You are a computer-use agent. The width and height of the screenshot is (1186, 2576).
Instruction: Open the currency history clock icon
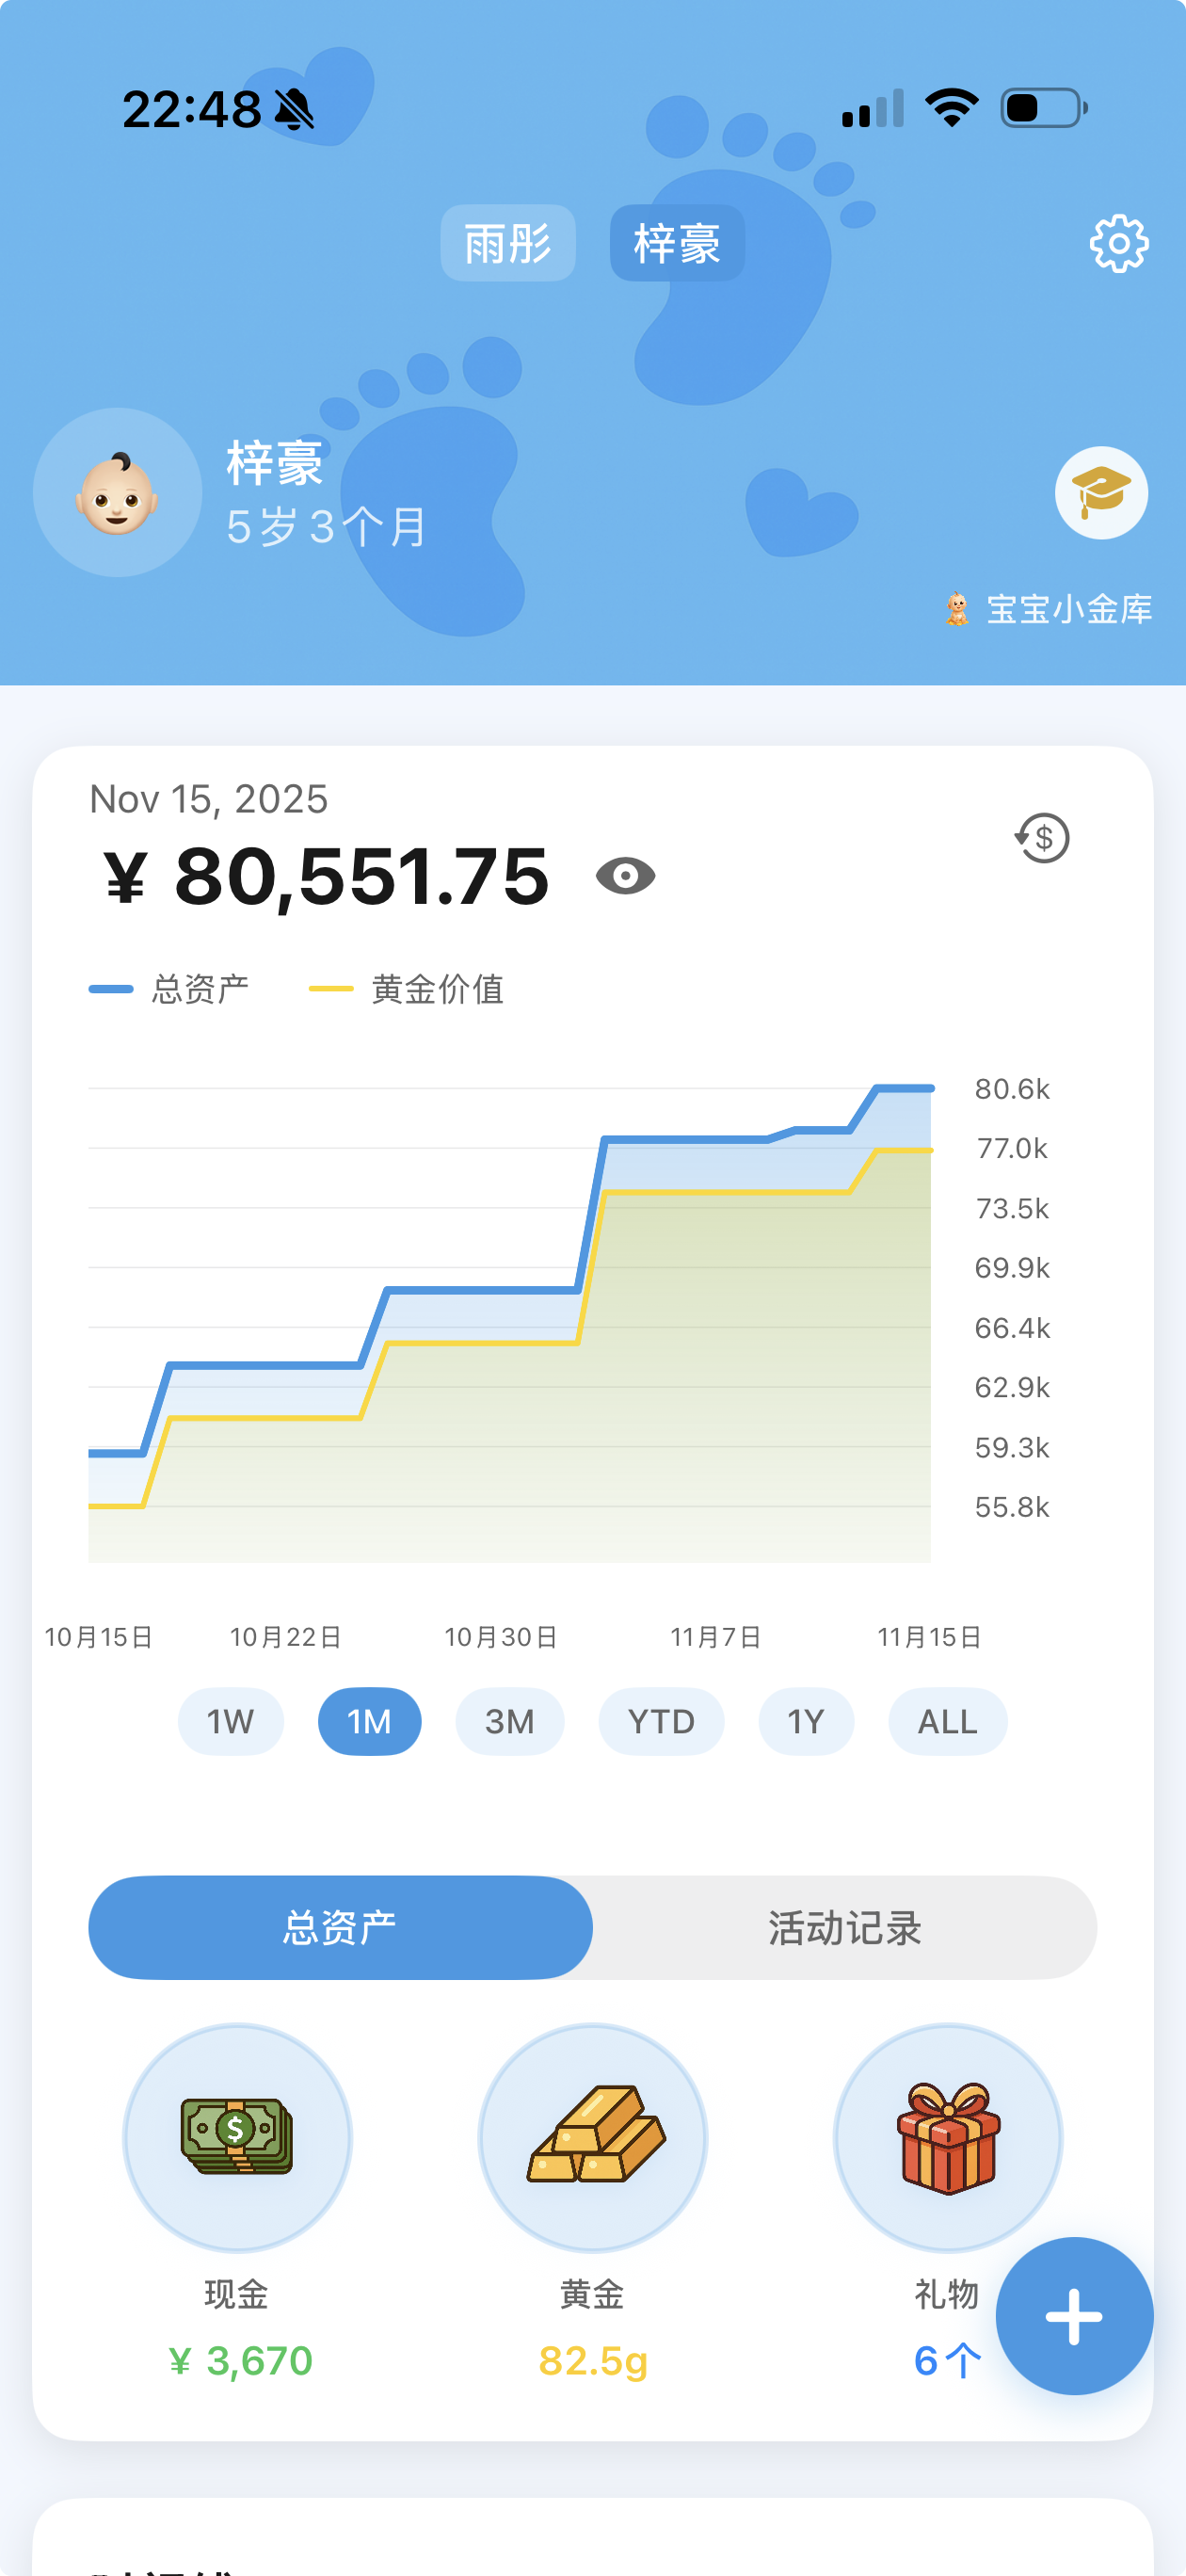(1042, 838)
